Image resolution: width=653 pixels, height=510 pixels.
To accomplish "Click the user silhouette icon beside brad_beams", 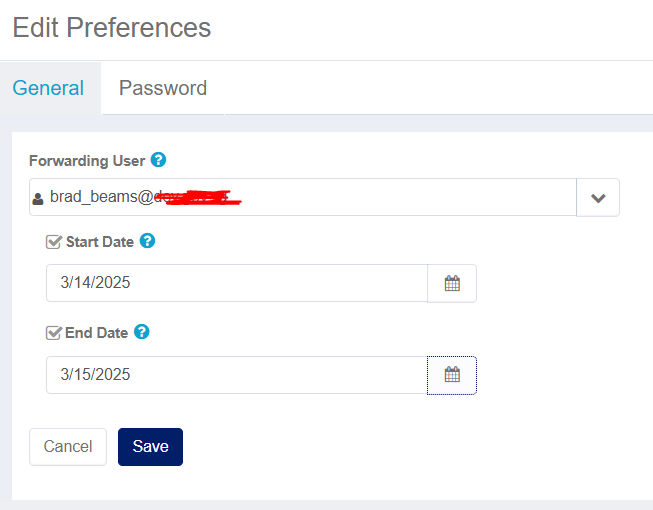I will click(x=38, y=199).
